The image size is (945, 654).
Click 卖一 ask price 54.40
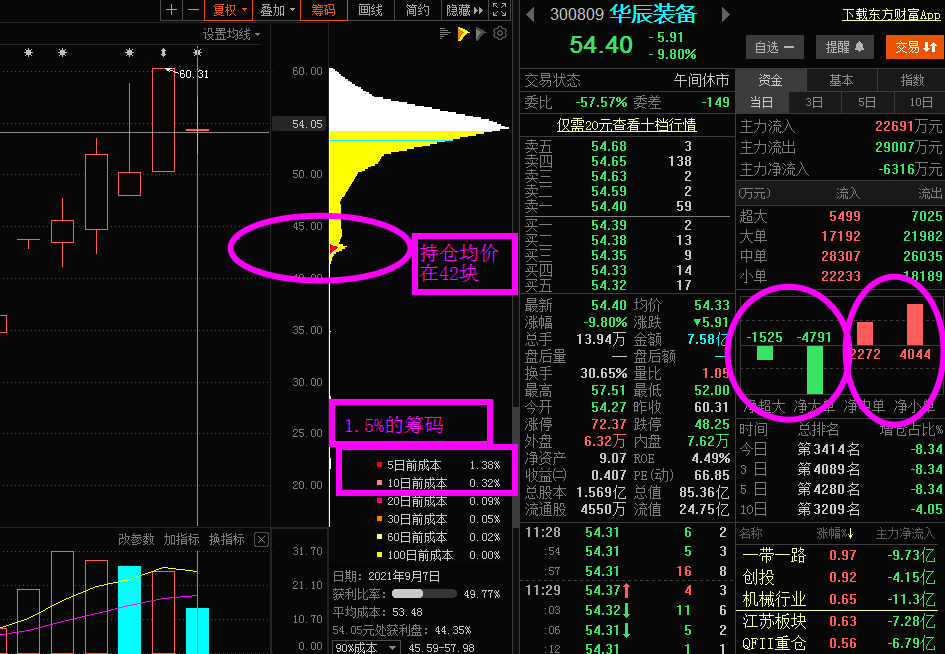point(608,206)
